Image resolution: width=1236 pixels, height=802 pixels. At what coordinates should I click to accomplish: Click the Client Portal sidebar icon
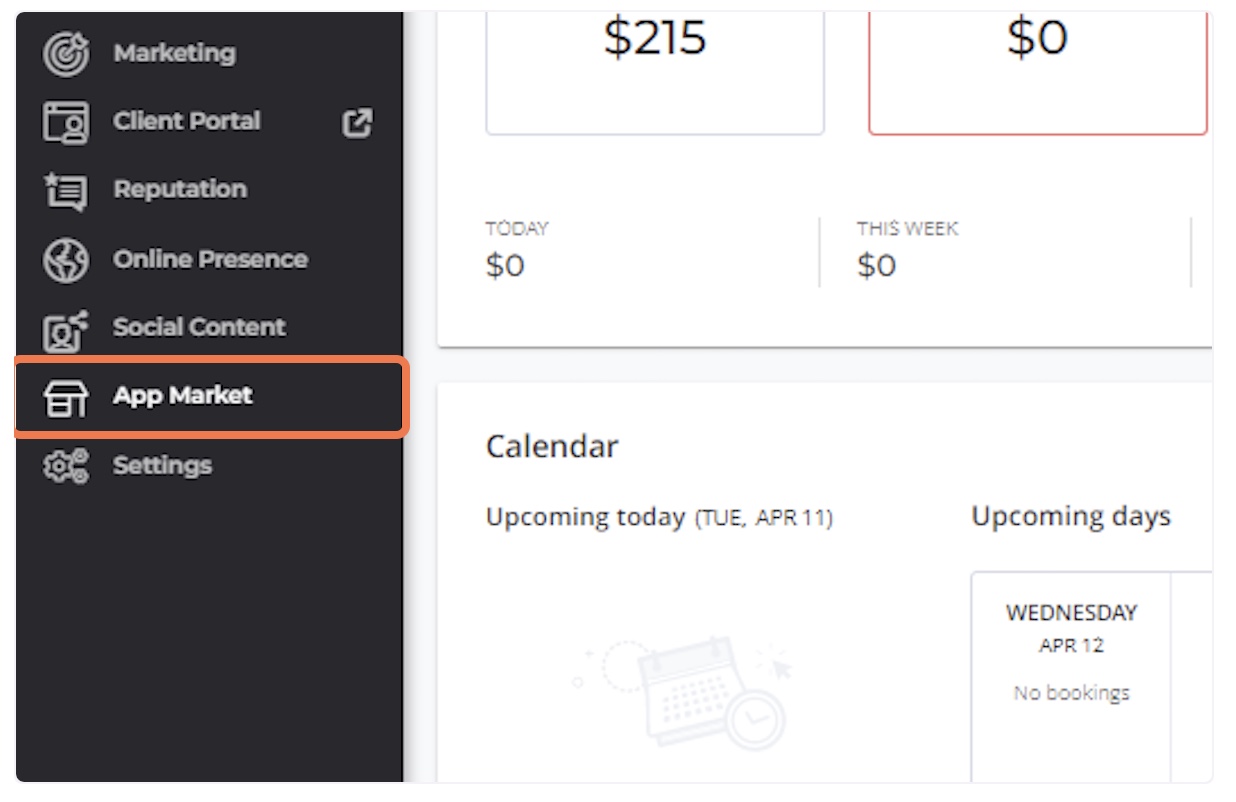(x=66, y=122)
